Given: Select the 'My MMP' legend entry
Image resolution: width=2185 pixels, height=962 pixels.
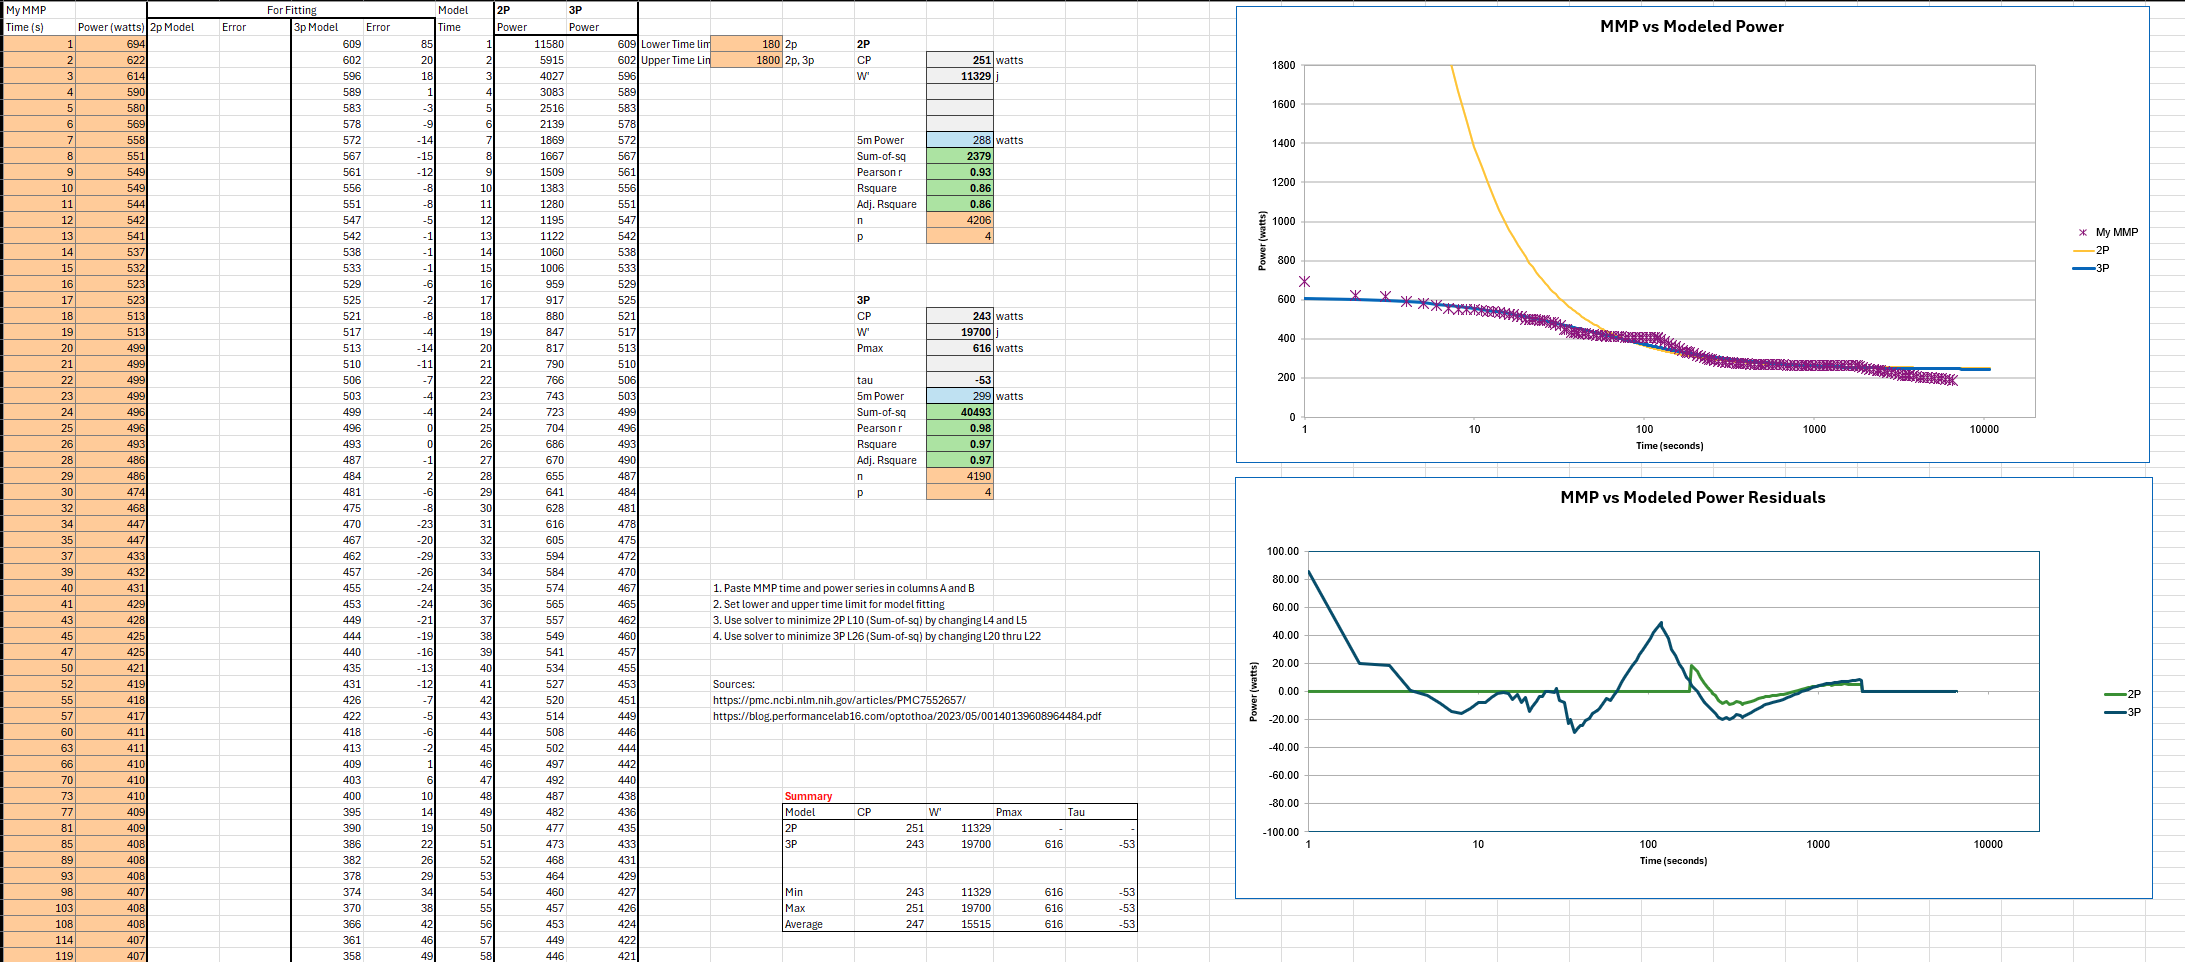Looking at the screenshot, I should point(2107,232).
